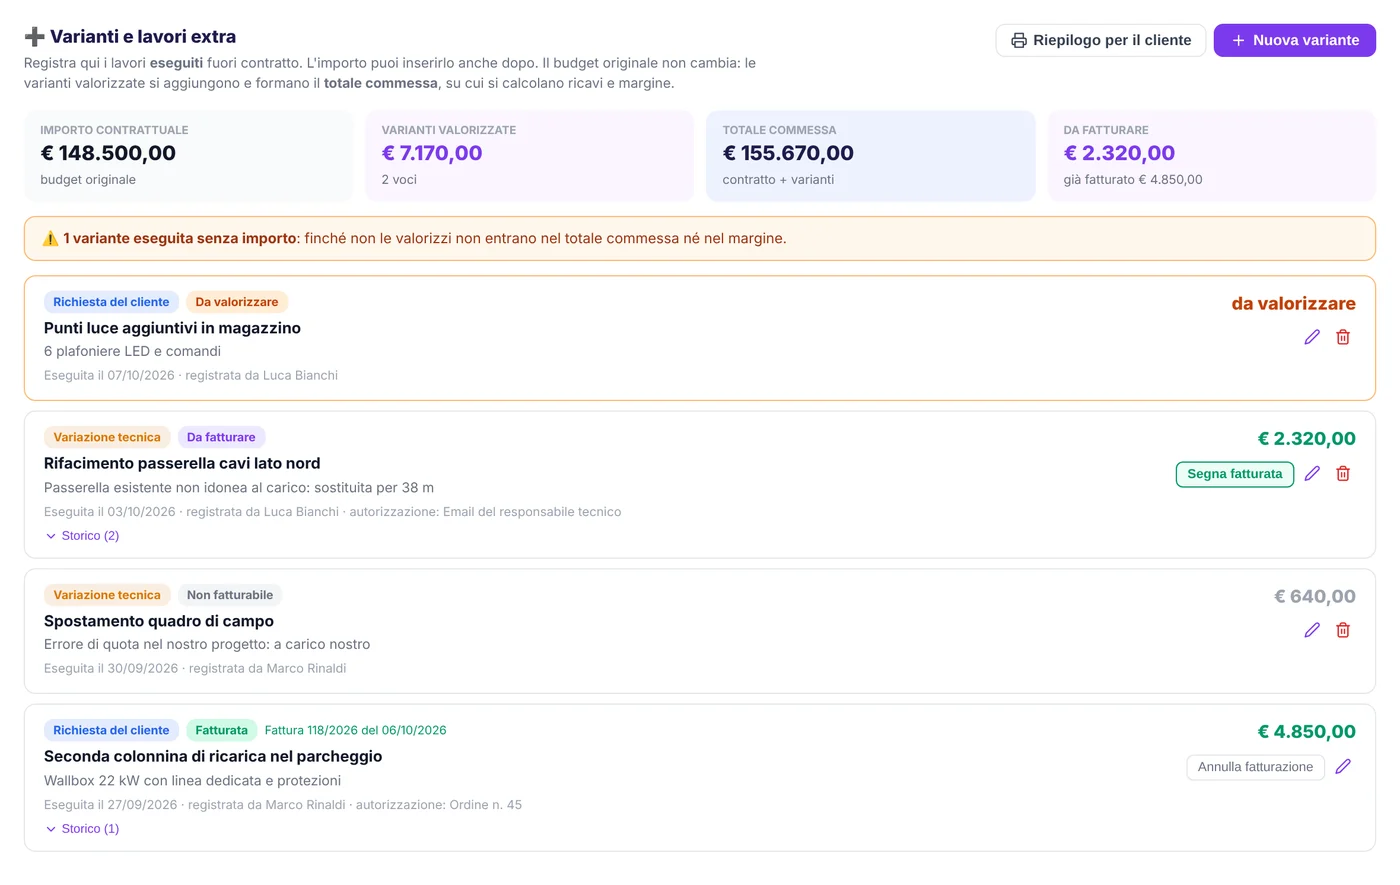Create a Nuova variante
1400x885 pixels.
1295,40
